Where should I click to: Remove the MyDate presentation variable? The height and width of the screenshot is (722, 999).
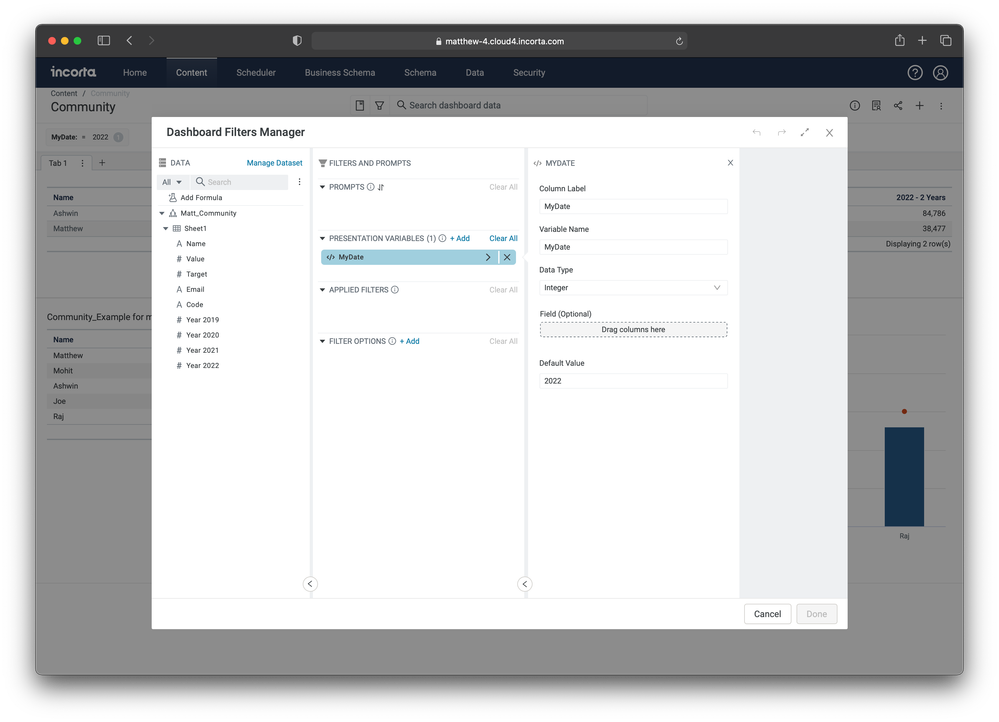(x=507, y=257)
